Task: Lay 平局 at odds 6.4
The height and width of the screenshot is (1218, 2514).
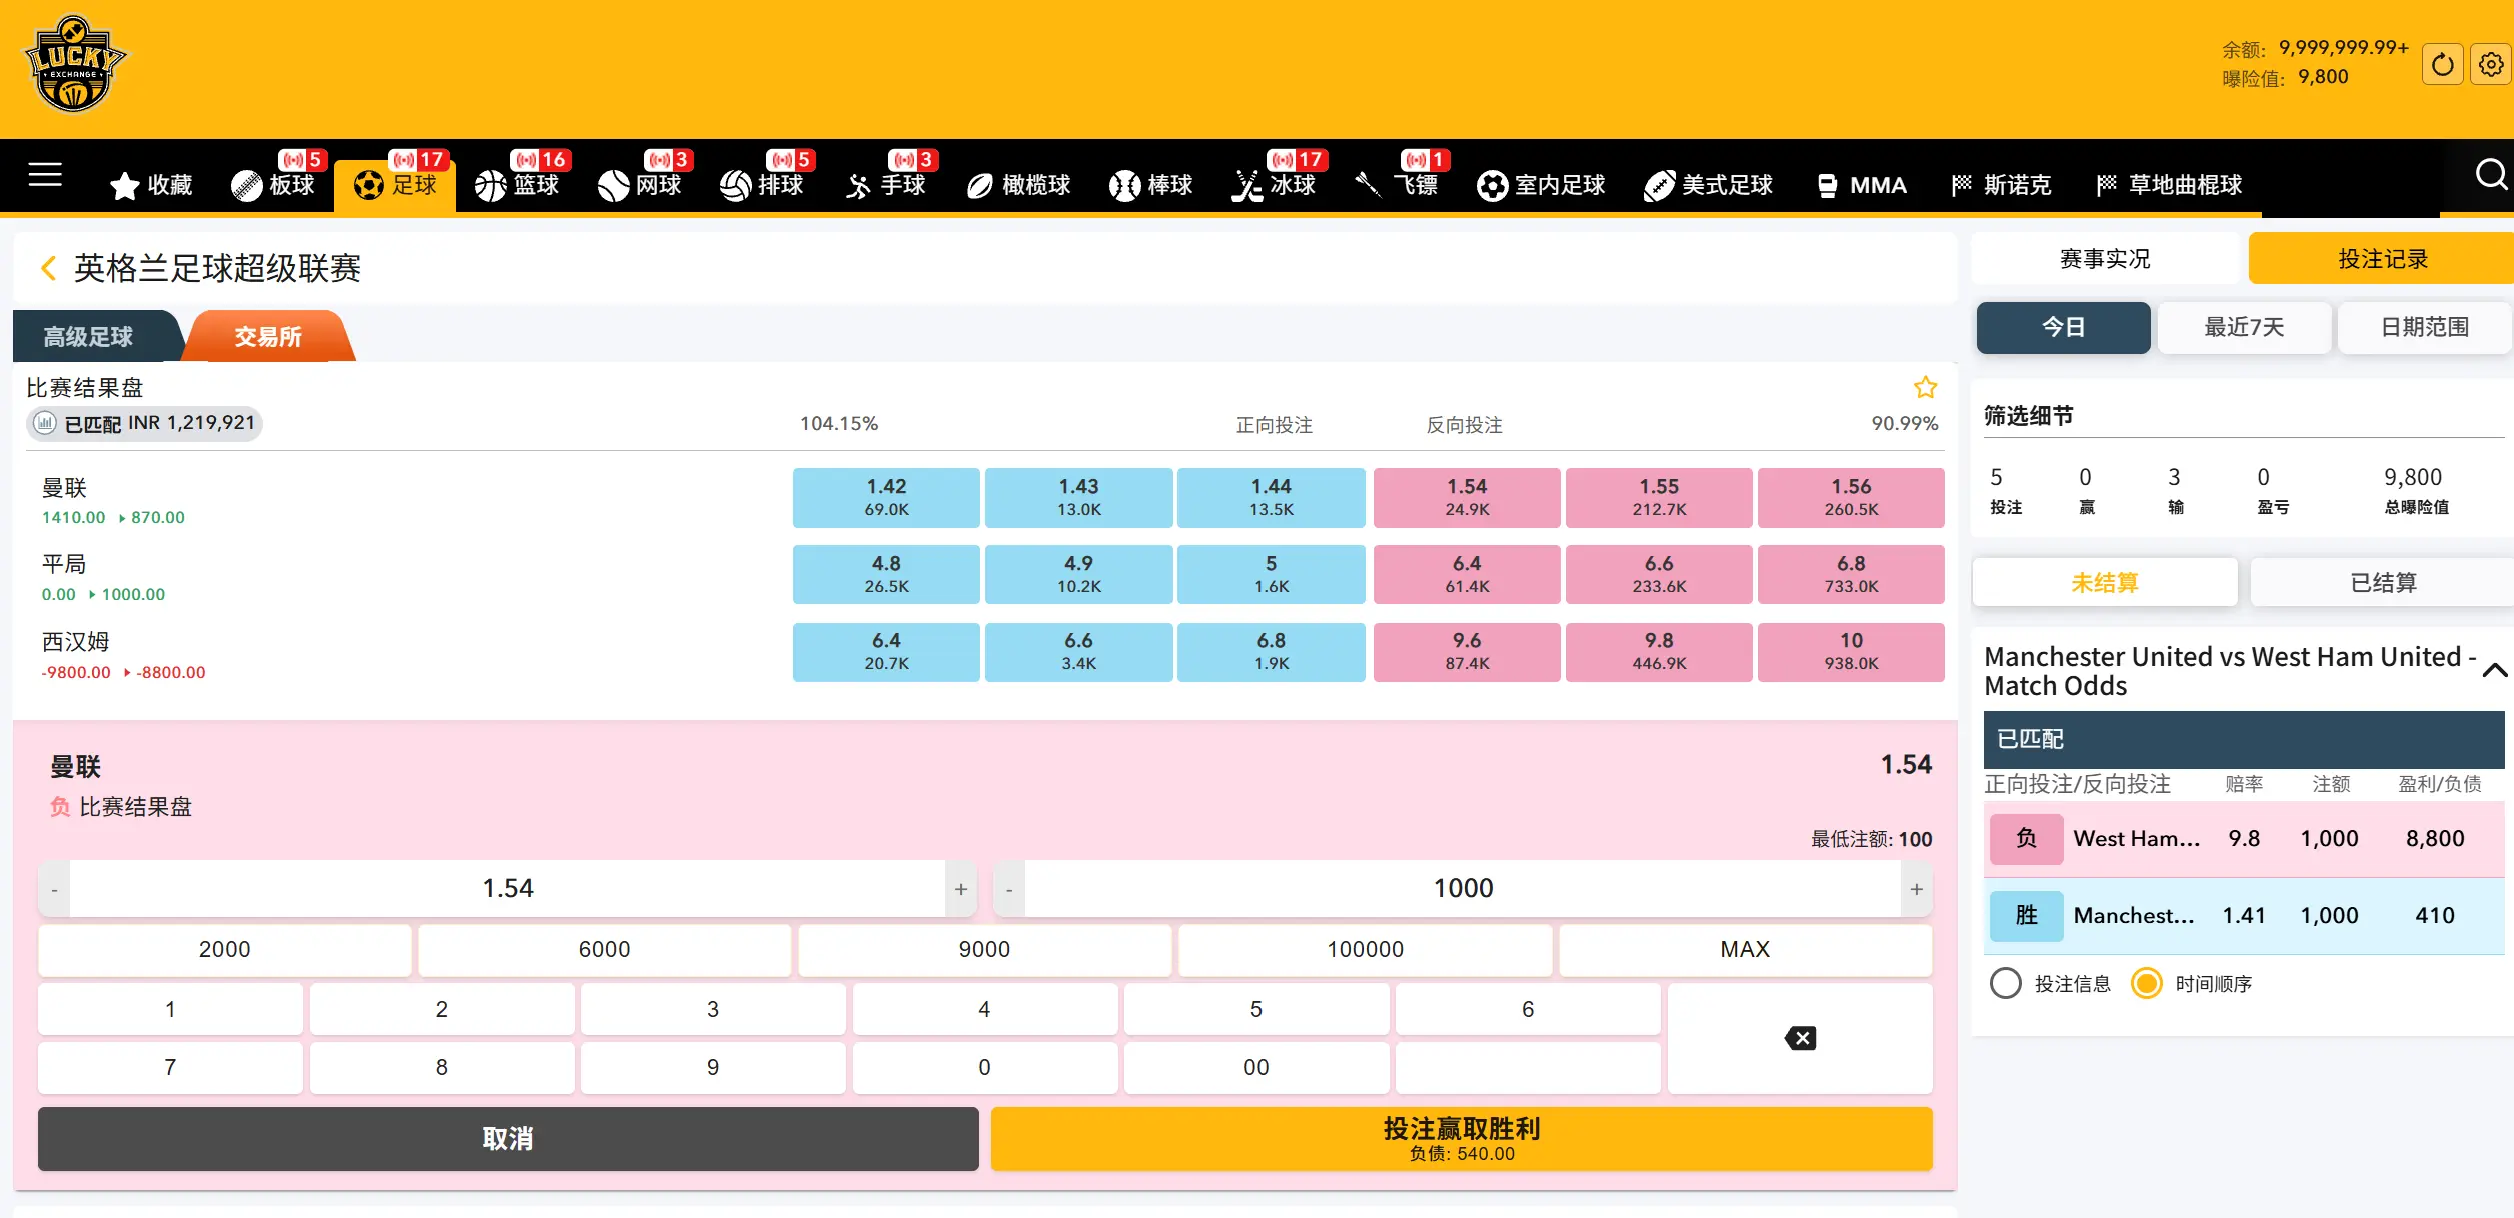Action: (1467, 574)
